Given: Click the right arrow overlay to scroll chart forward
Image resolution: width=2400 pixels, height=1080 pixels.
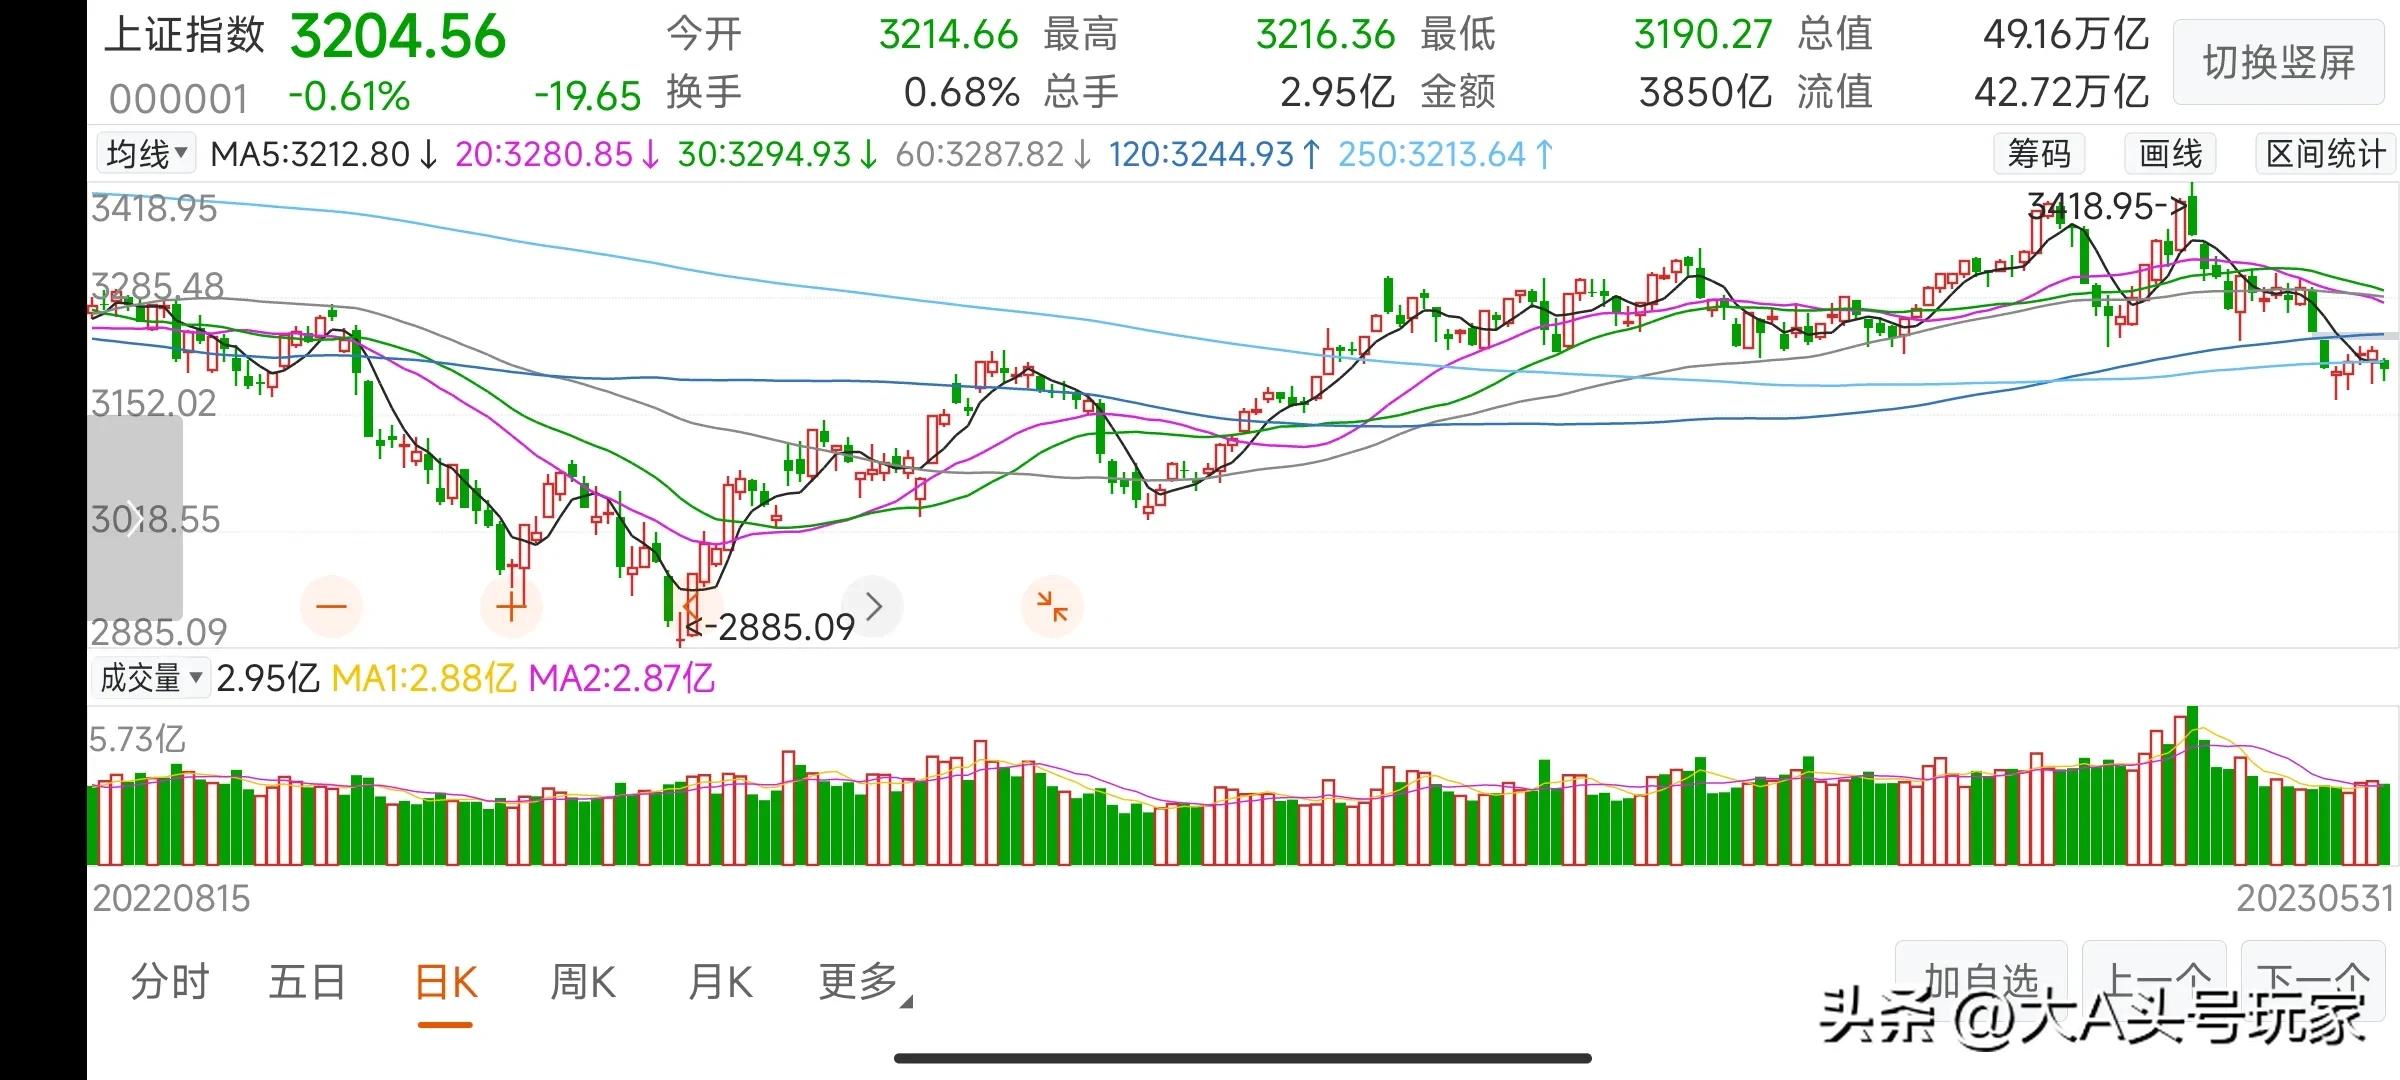Looking at the screenshot, I should coord(872,605).
